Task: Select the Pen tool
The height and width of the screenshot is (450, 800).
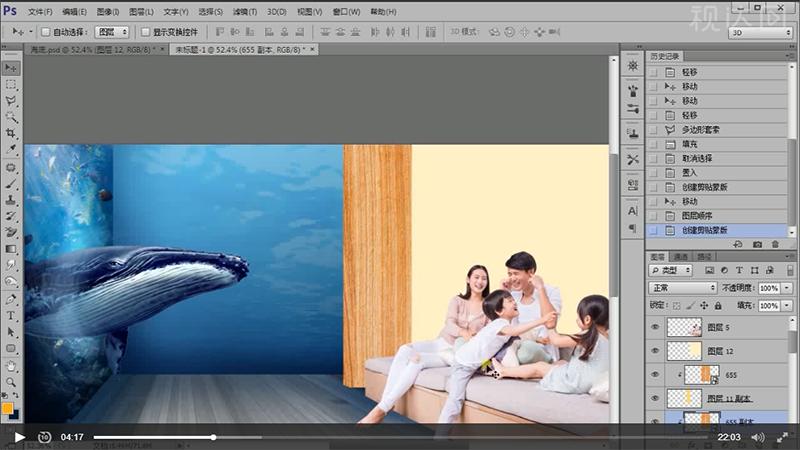Action: coord(11,299)
